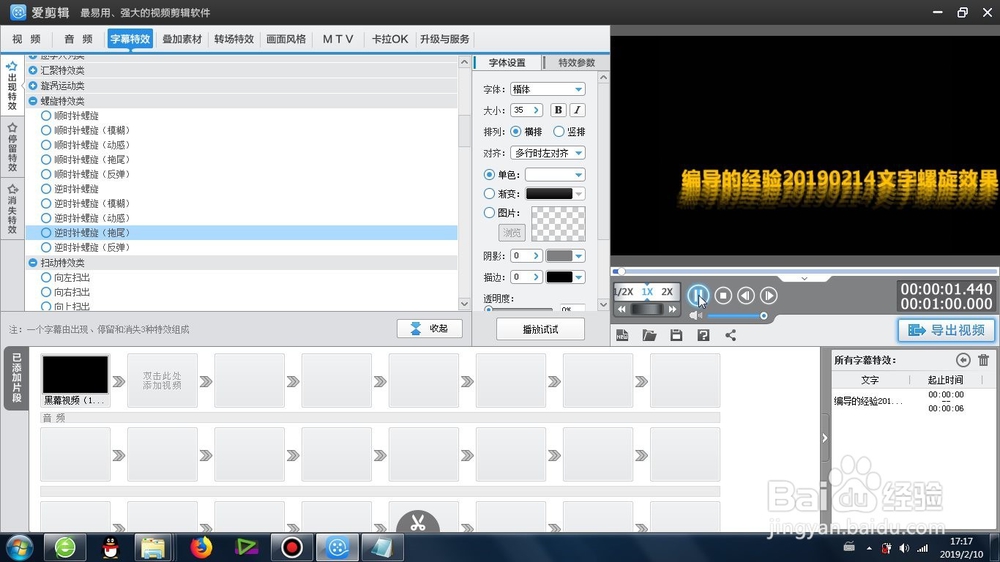The image size is (1000, 562).
Task: Open 消失特效 sidebar tab
Action: [x=12, y=209]
